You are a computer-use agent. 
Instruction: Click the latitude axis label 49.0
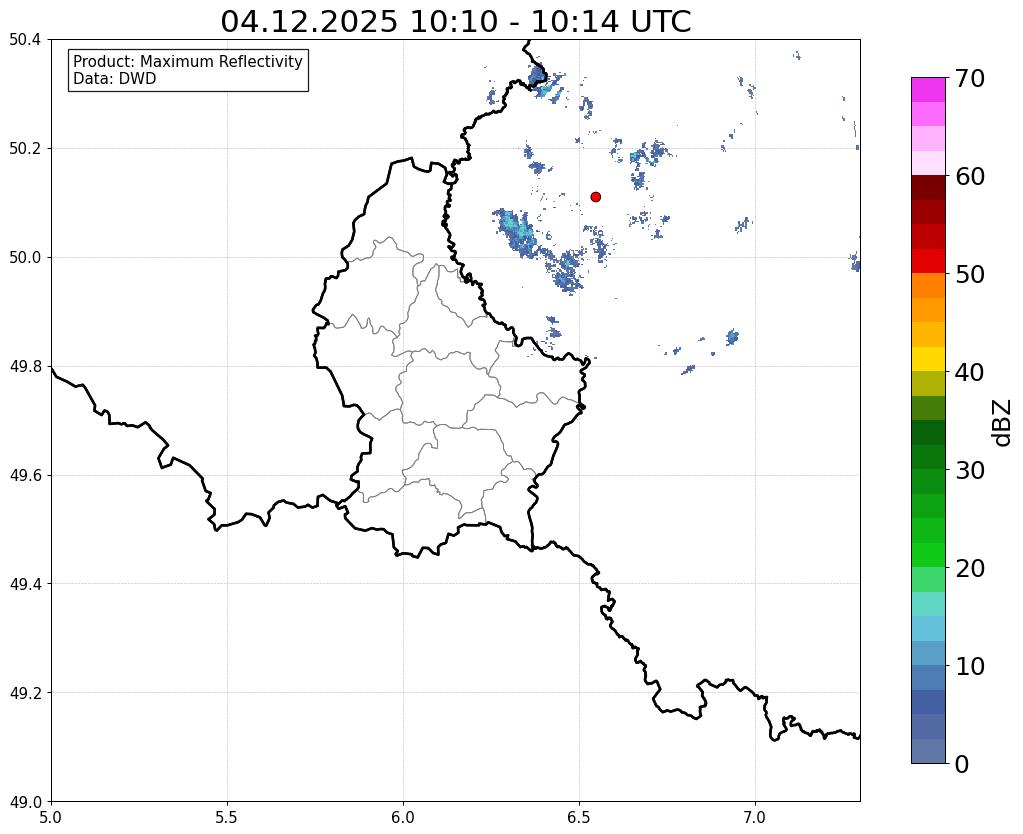pyautogui.click(x=25, y=802)
